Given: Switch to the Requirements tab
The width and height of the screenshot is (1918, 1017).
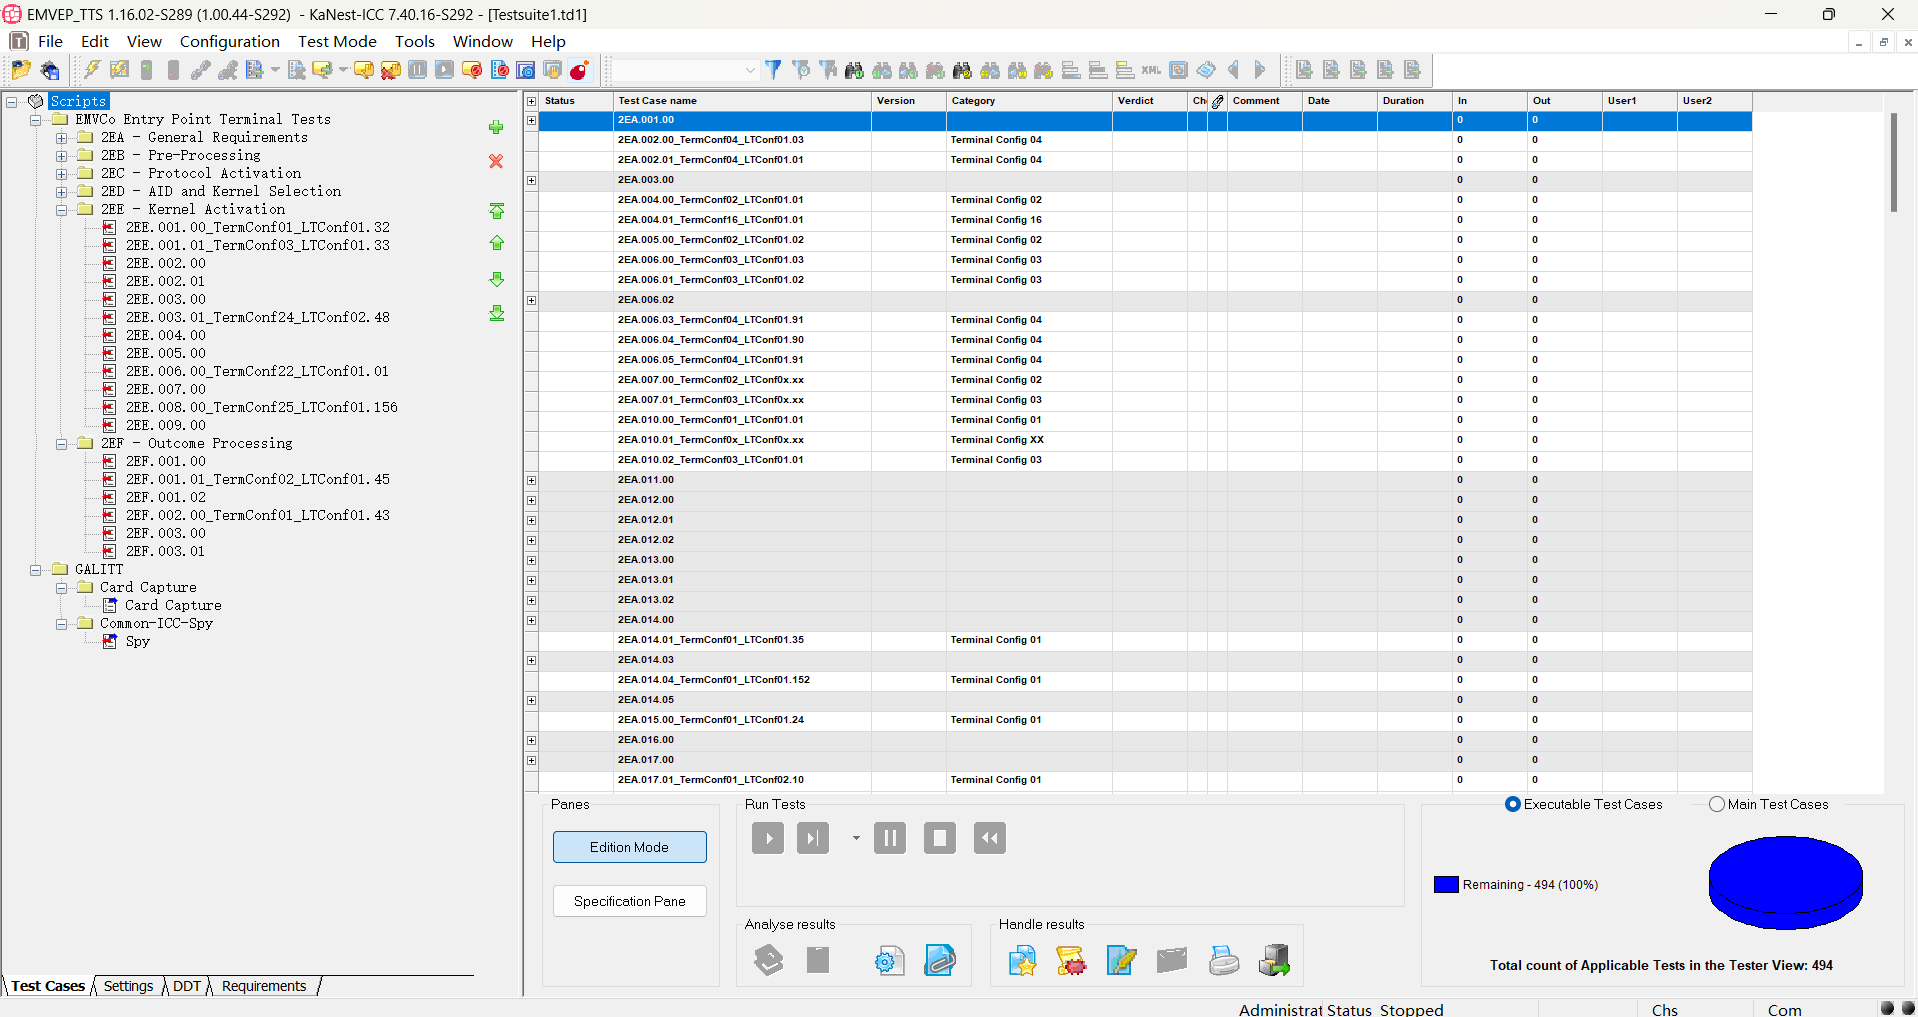Looking at the screenshot, I should pos(264,986).
